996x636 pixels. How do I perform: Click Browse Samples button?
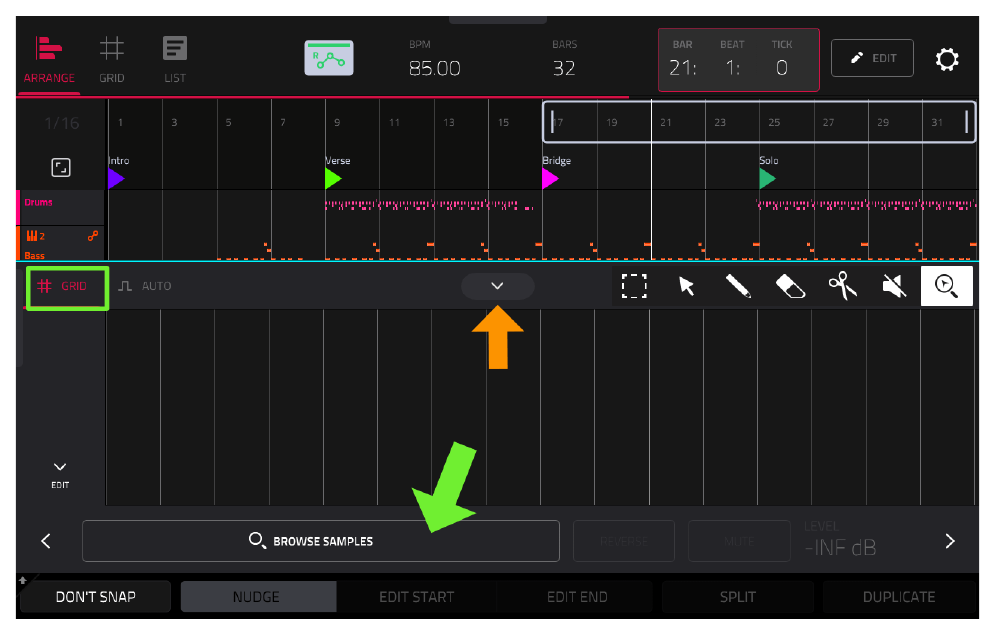pyautogui.click(x=321, y=541)
